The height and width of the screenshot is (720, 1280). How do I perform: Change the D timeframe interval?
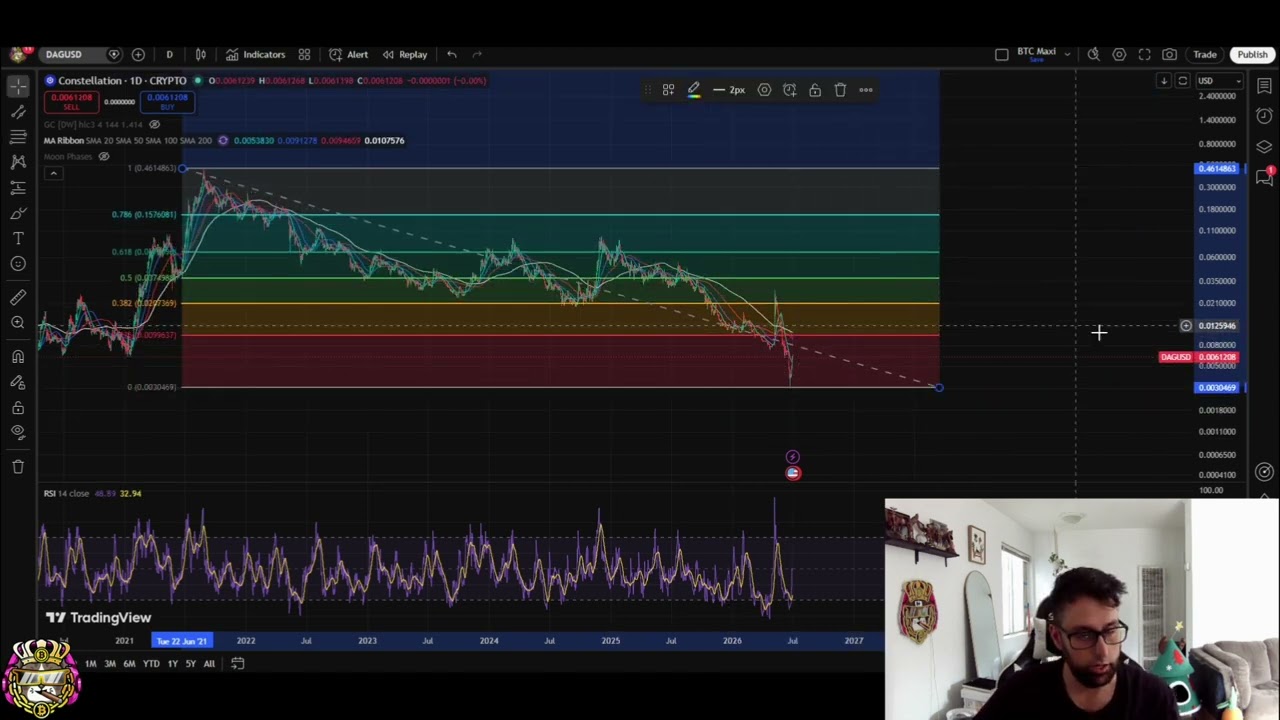[169, 54]
